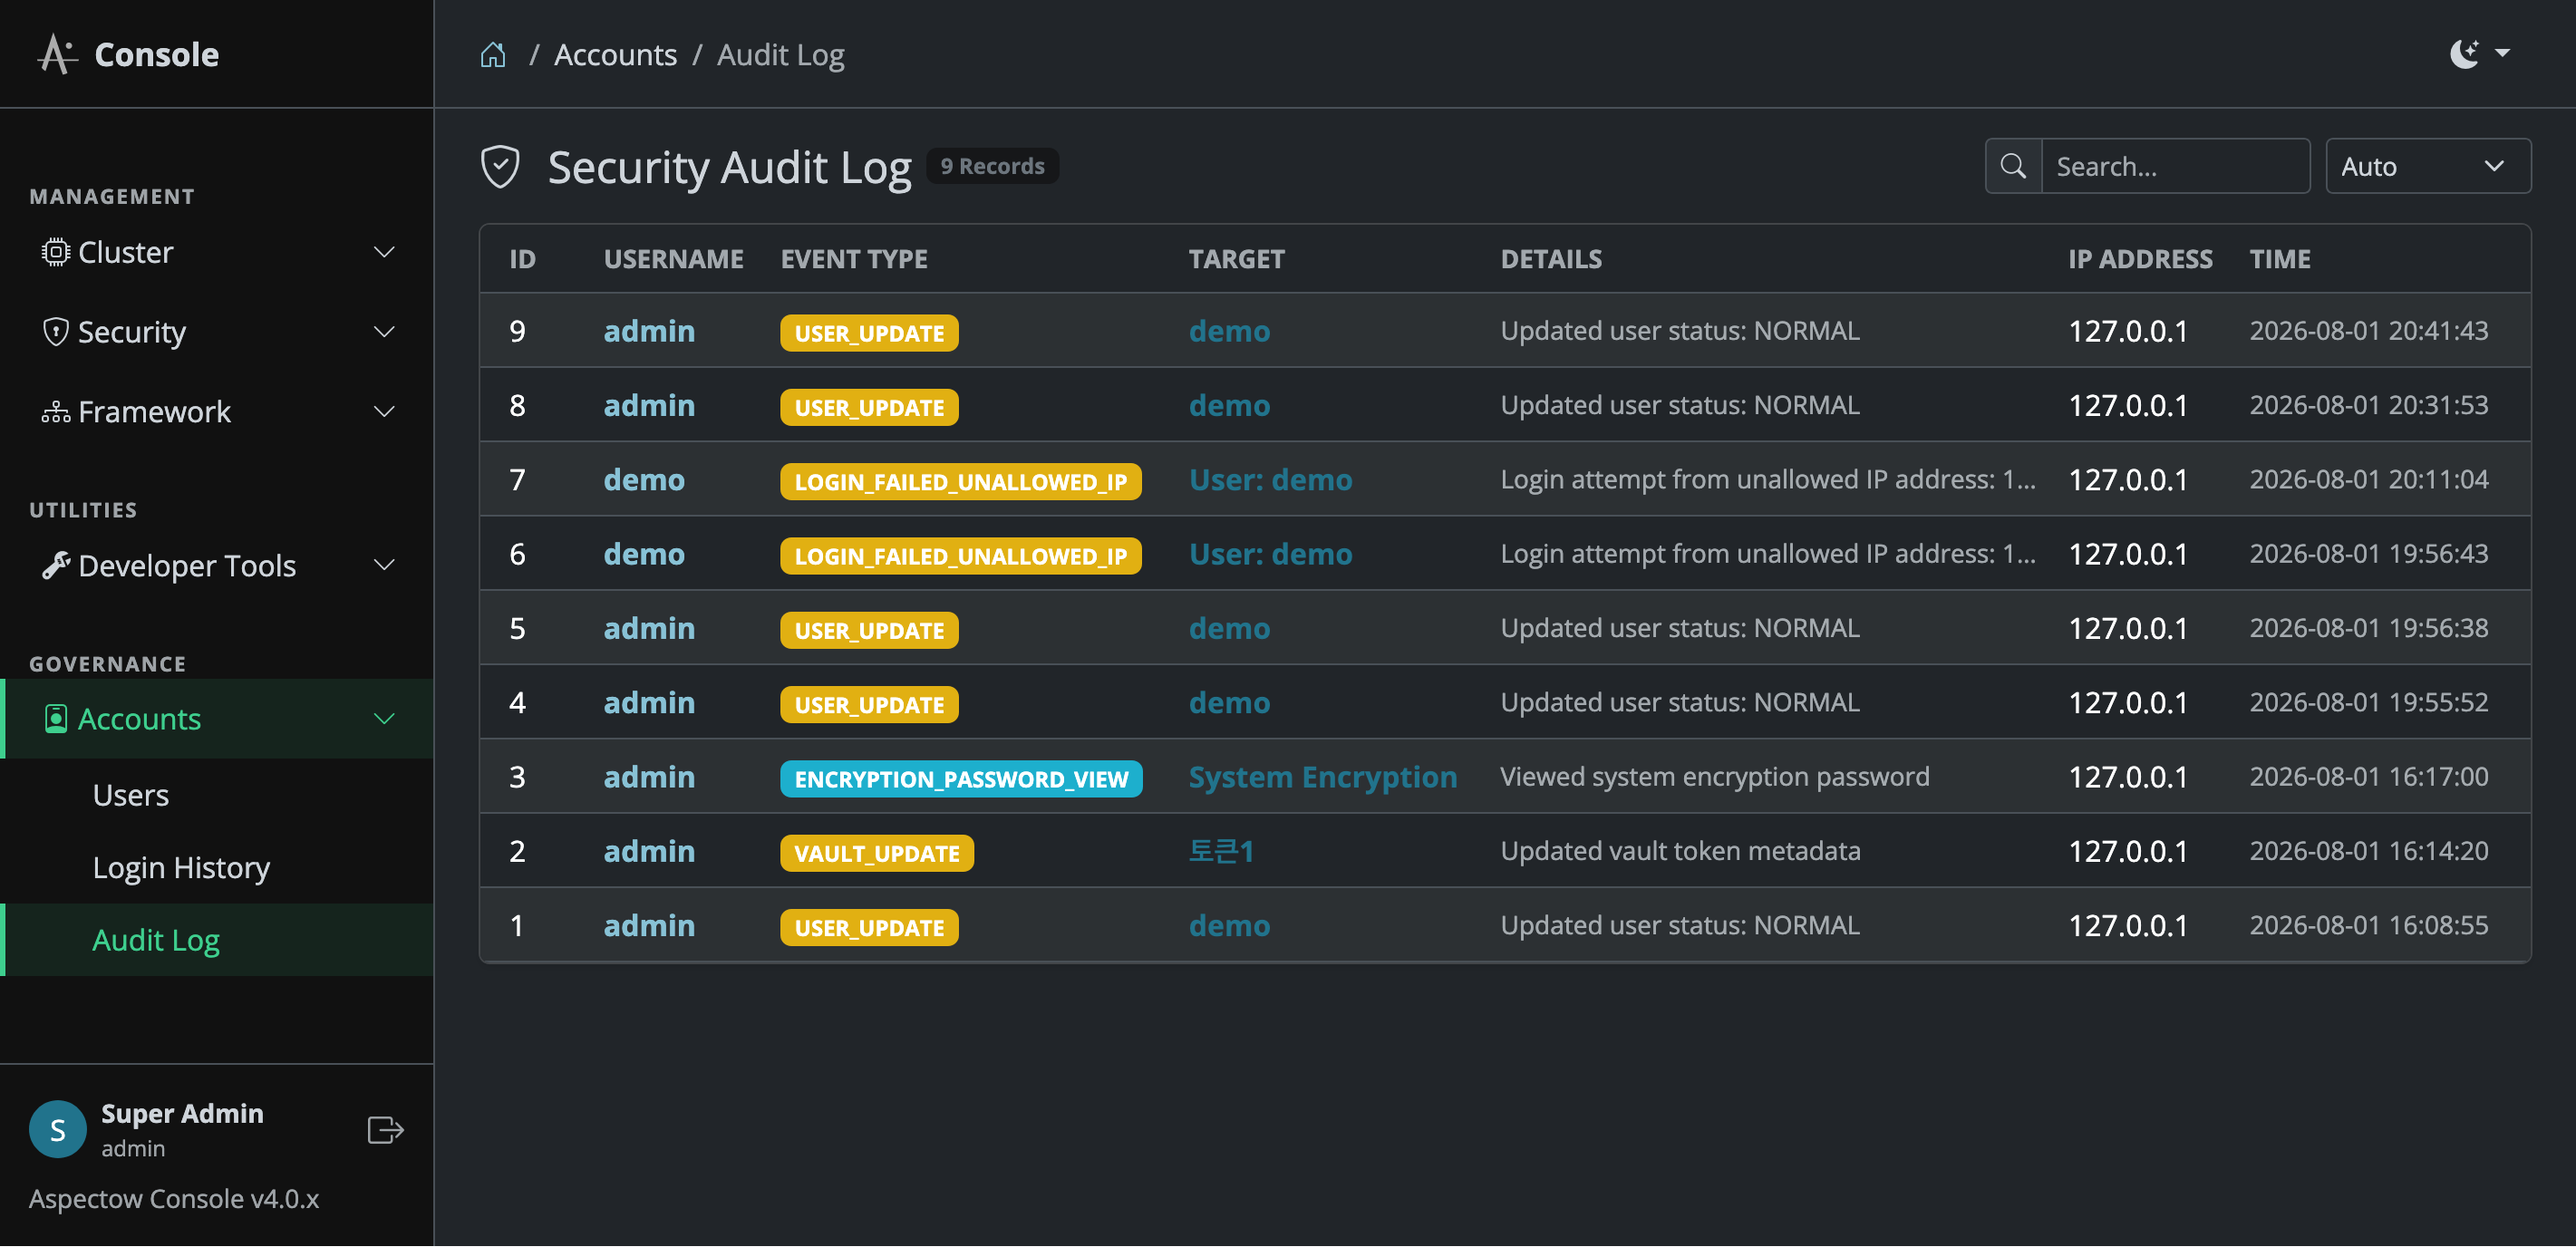Click demo username in row 7
Viewport: 2576px width, 1247px height.
[x=644, y=480]
